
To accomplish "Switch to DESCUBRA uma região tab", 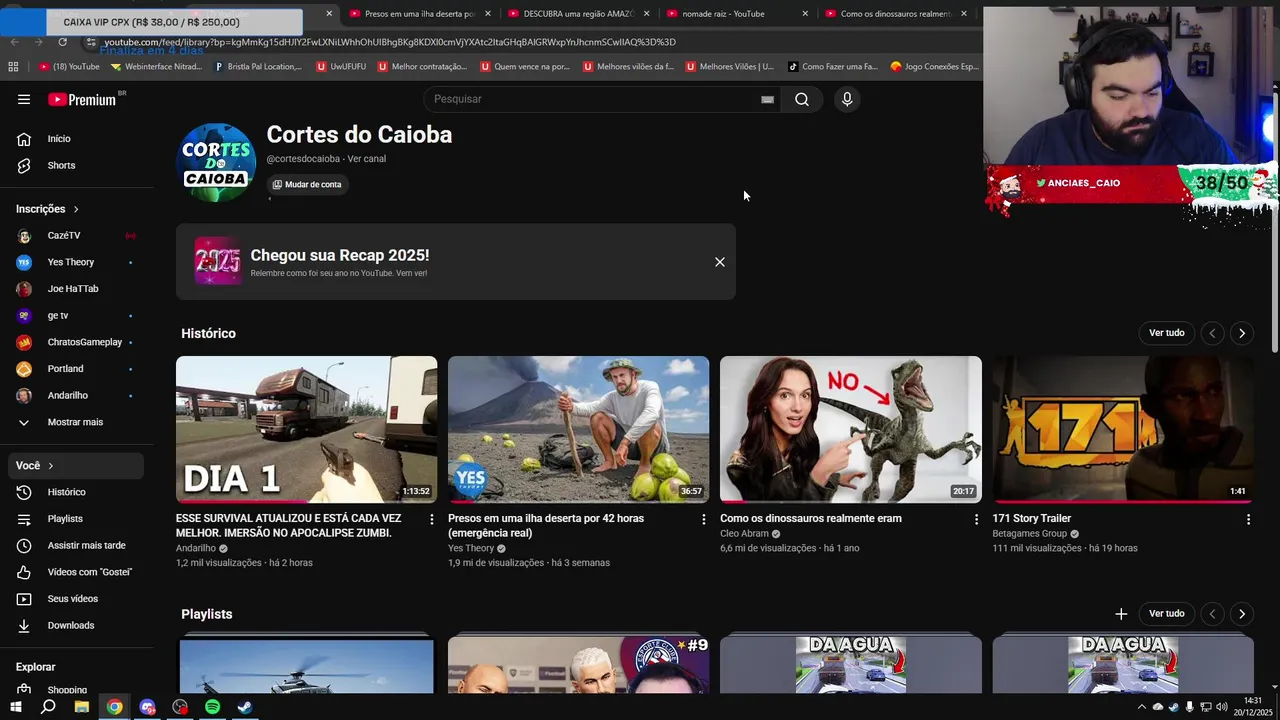I will pos(579,14).
